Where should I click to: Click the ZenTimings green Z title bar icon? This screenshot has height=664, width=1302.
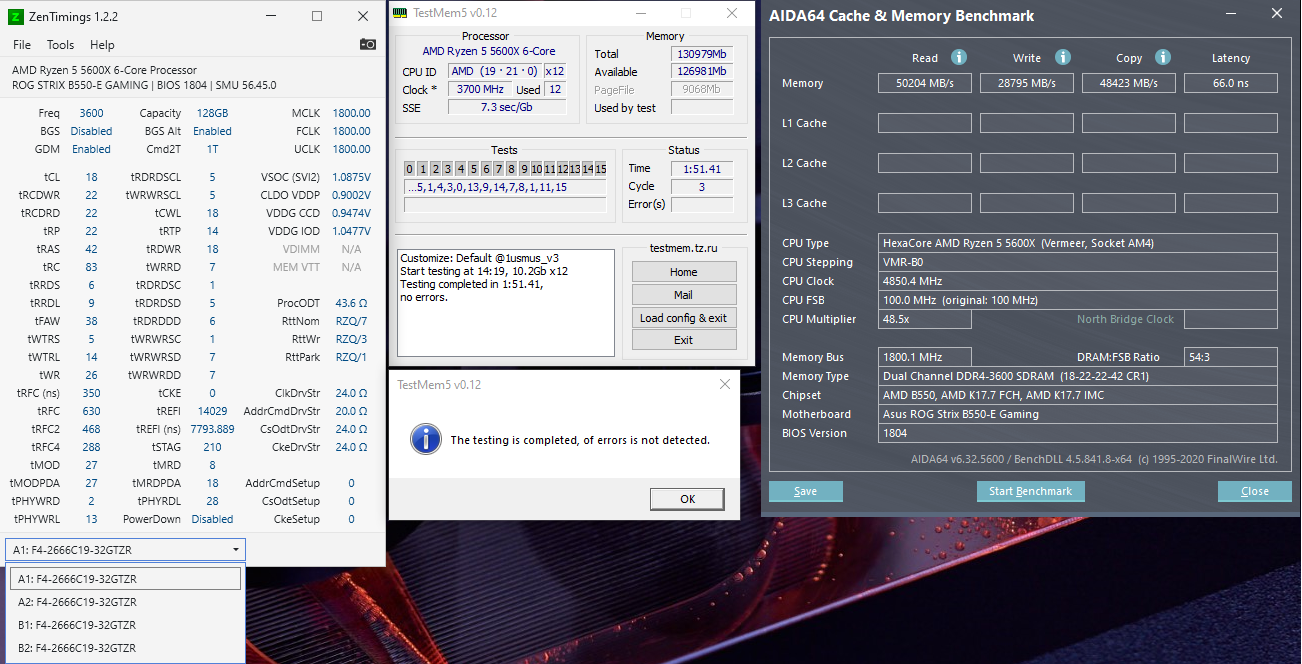point(16,16)
